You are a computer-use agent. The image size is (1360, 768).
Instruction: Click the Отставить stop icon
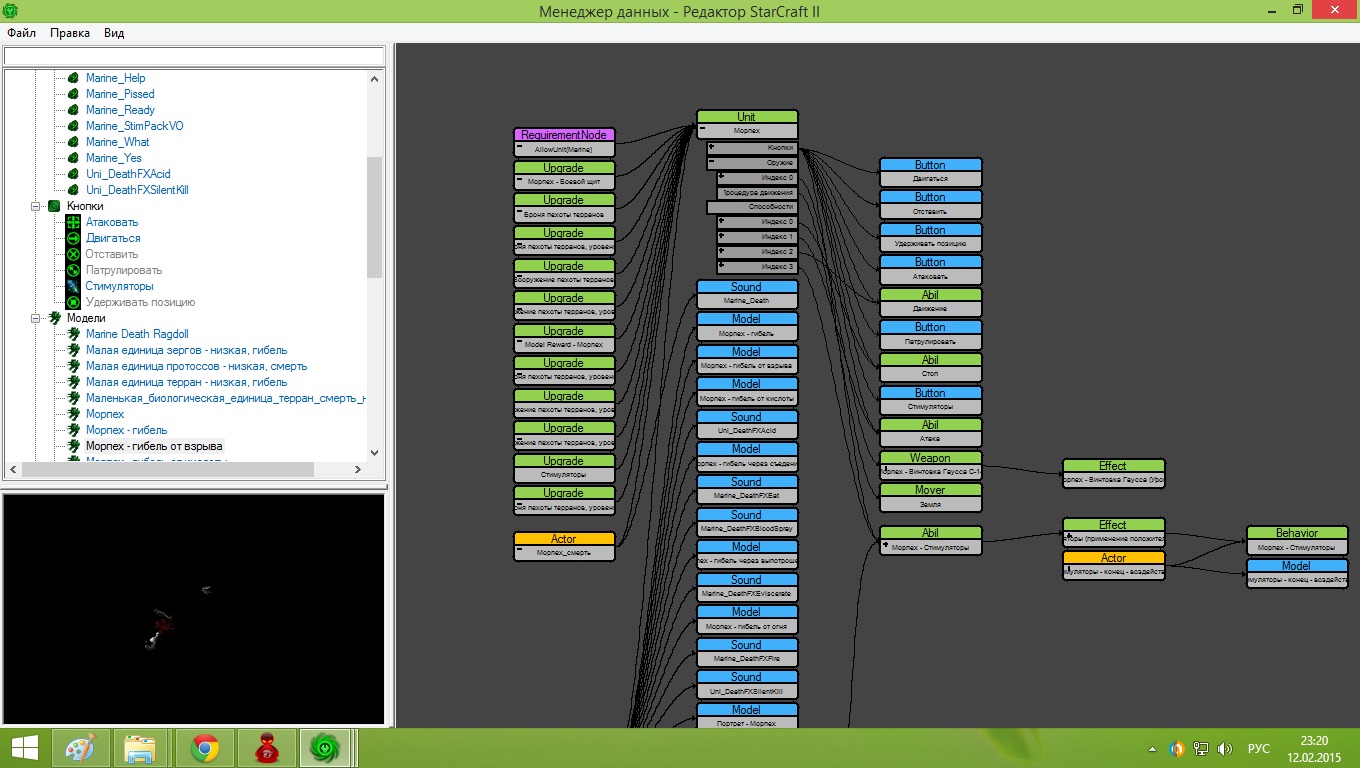coord(73,254)
